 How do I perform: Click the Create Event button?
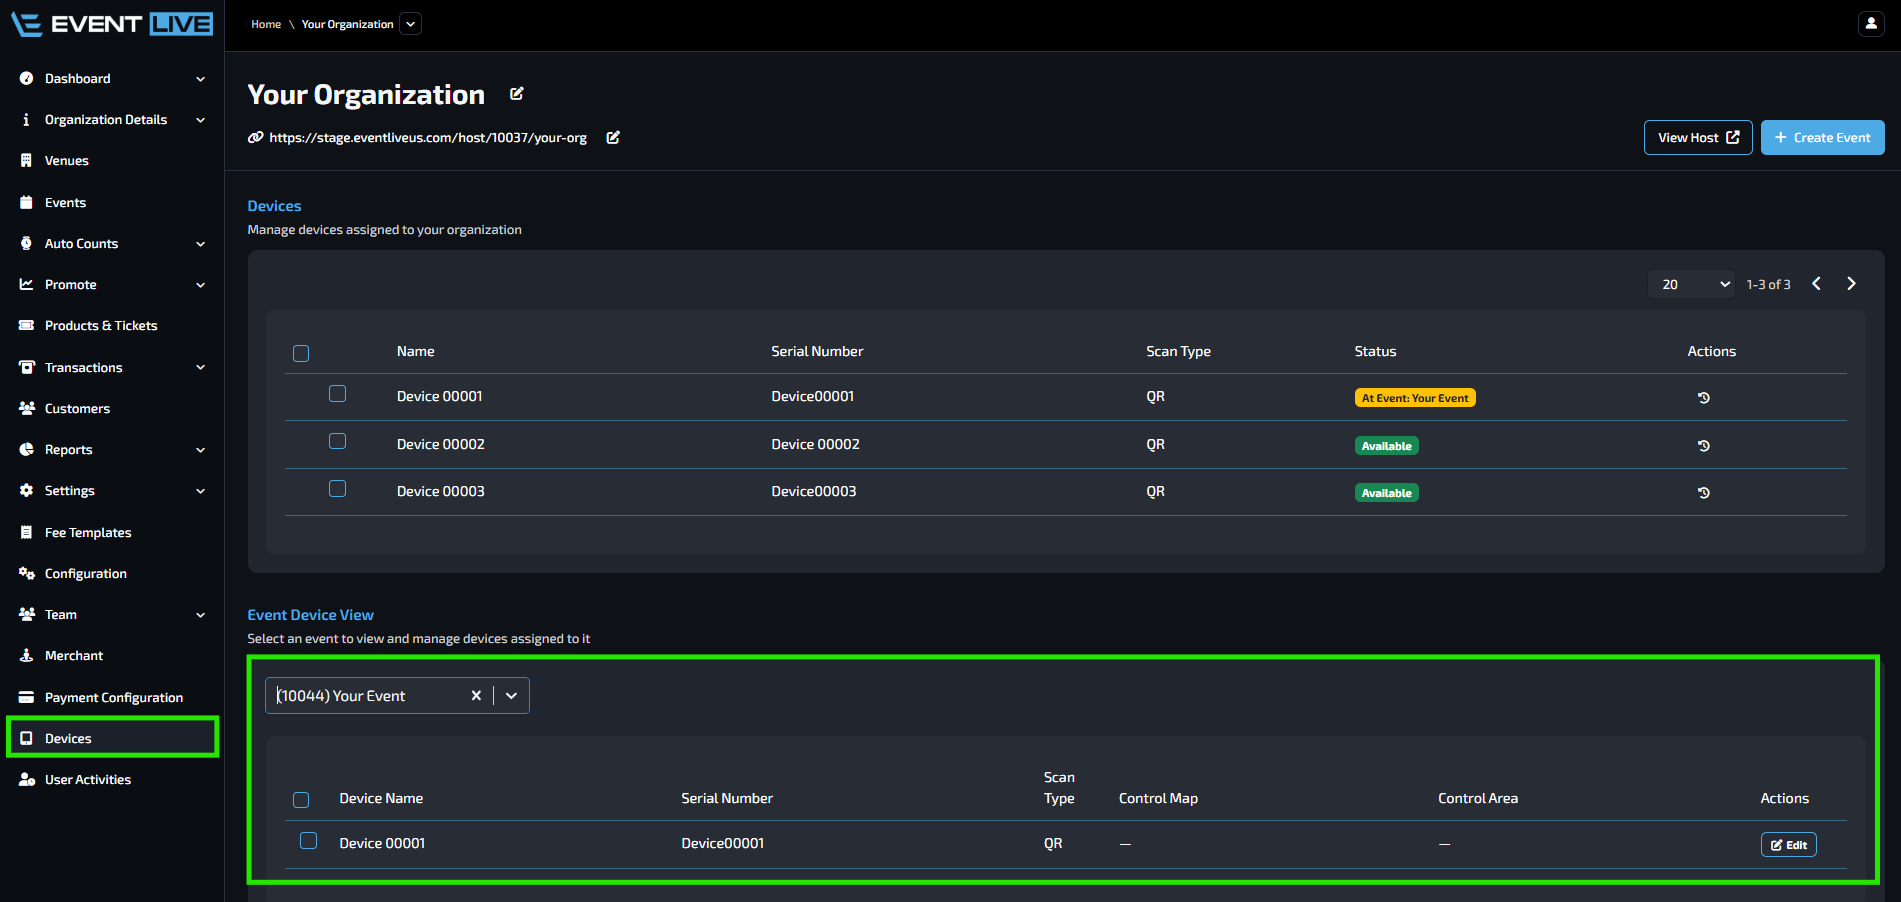[1822, 138]
